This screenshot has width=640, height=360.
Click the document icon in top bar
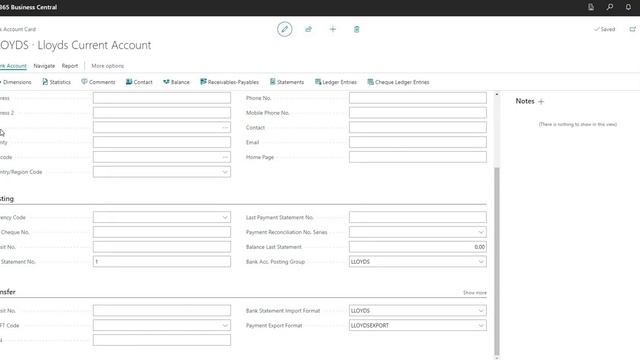[591, 7]
